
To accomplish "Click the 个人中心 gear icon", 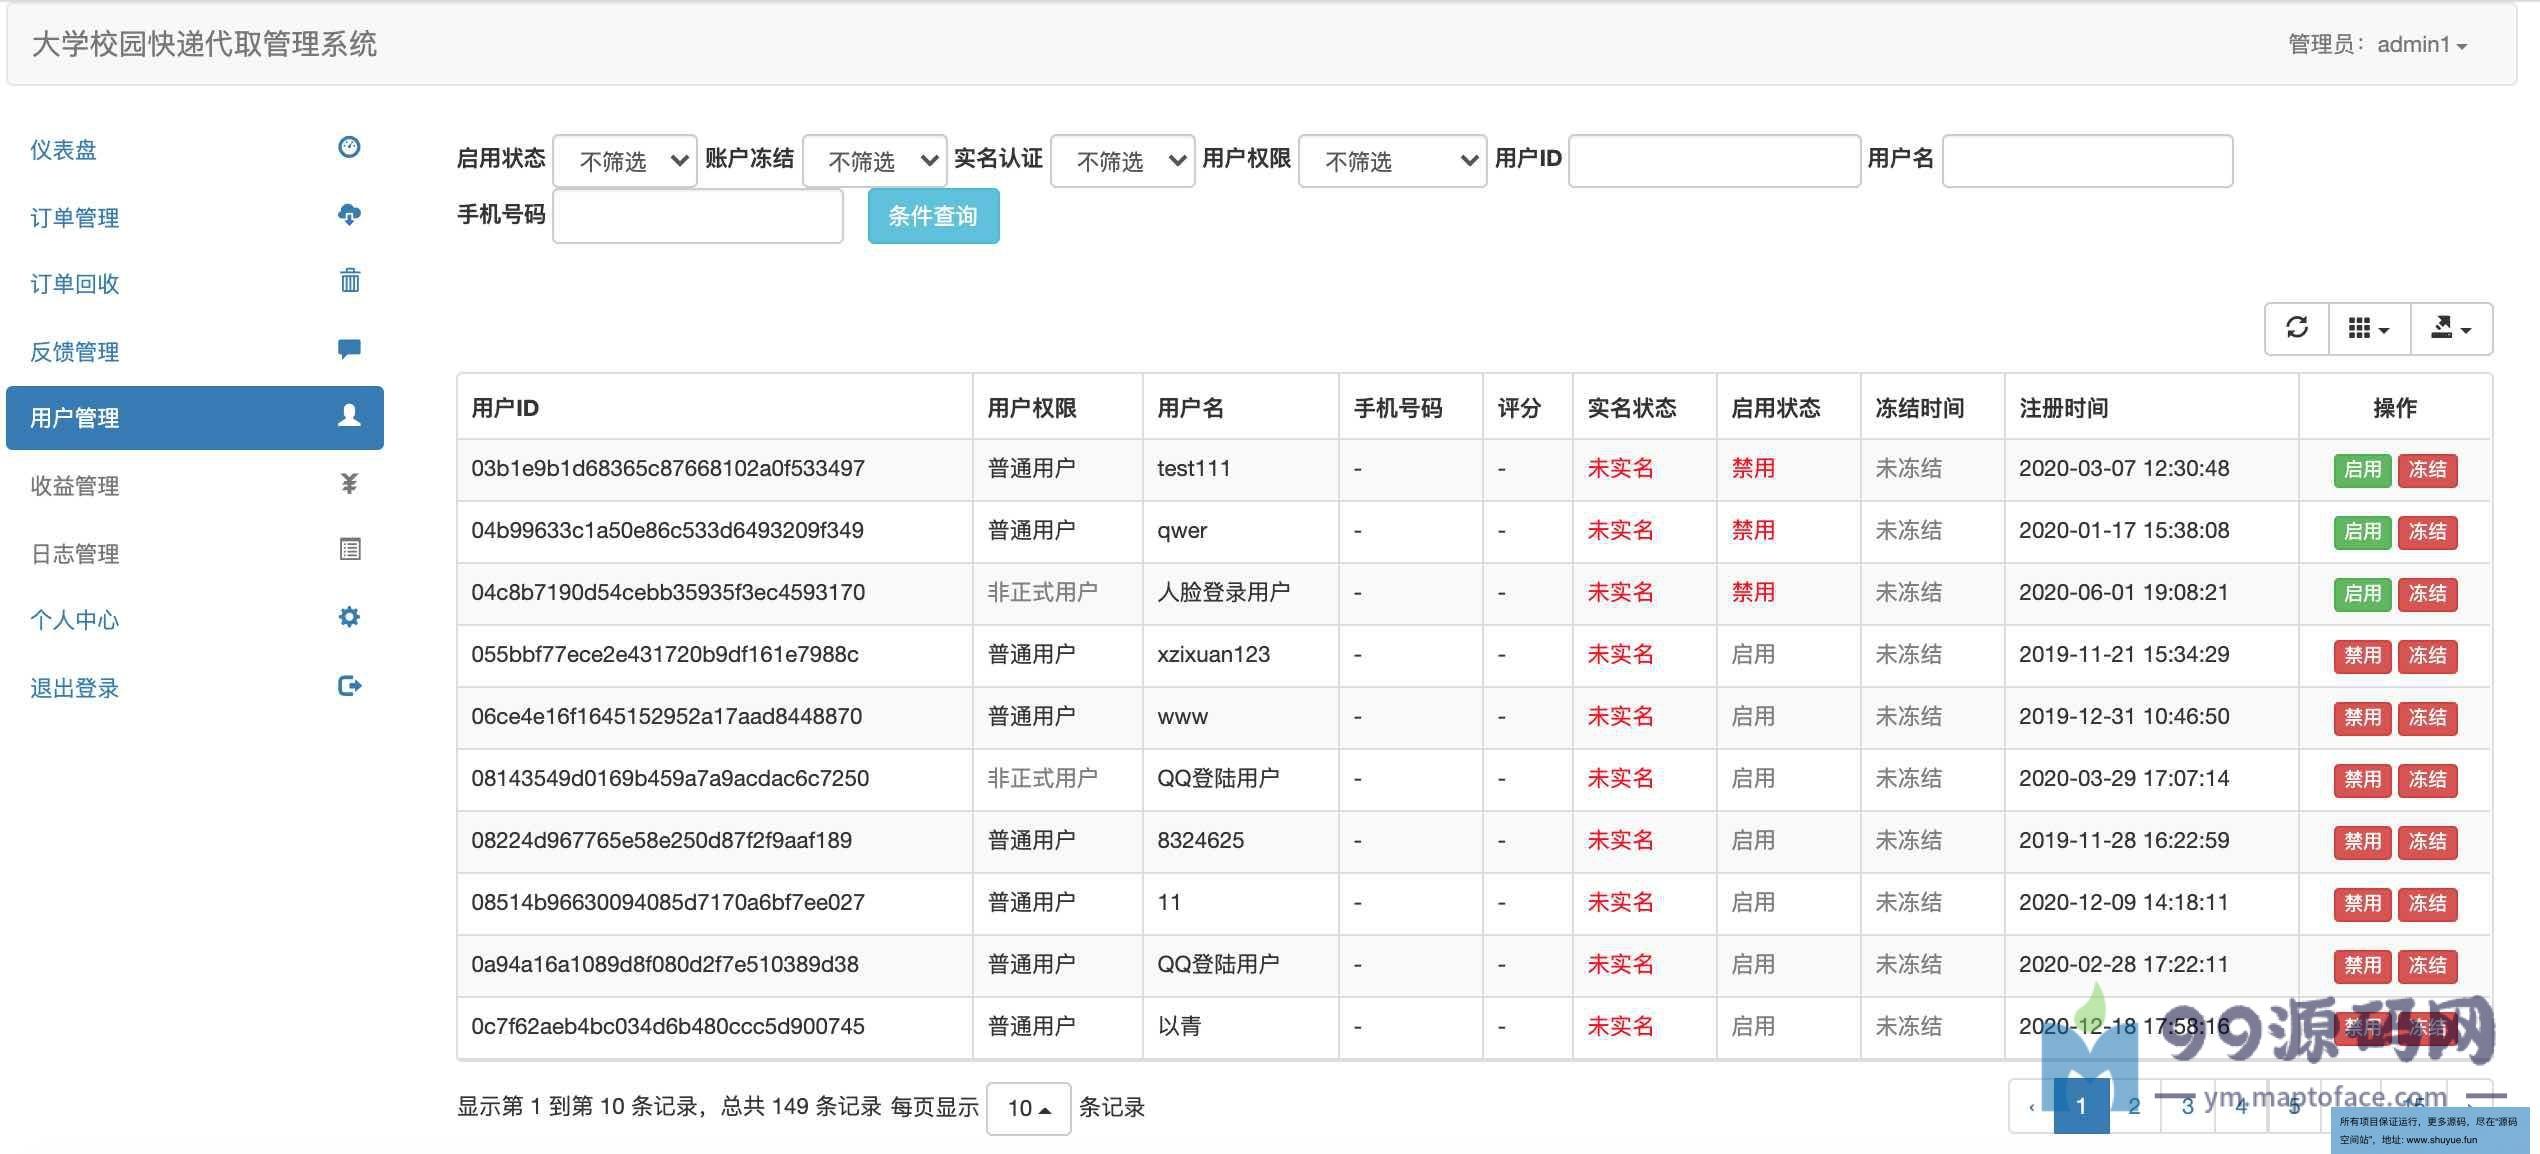I will point(349,617).
